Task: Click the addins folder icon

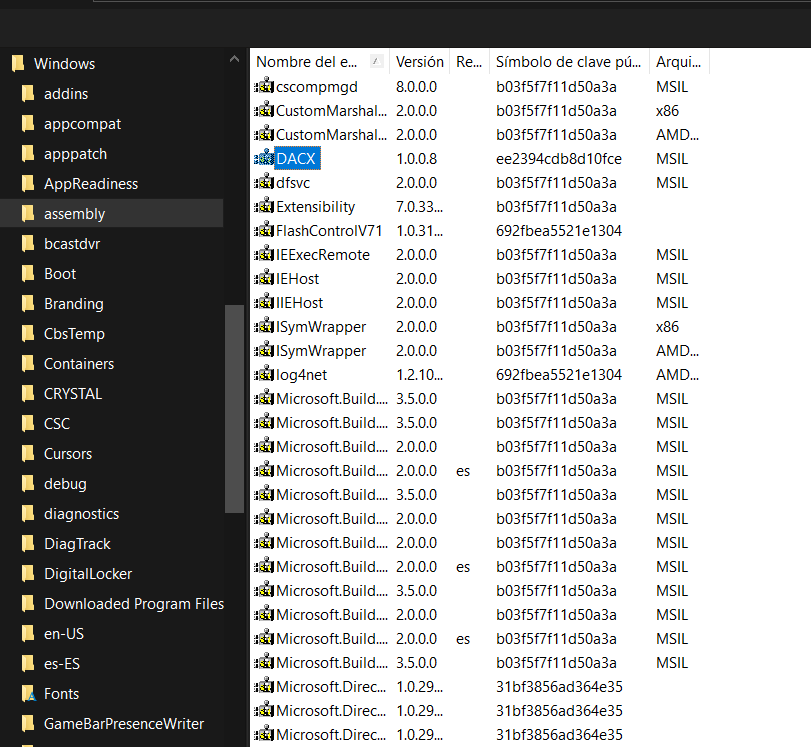Action: (x=28, y=94)
